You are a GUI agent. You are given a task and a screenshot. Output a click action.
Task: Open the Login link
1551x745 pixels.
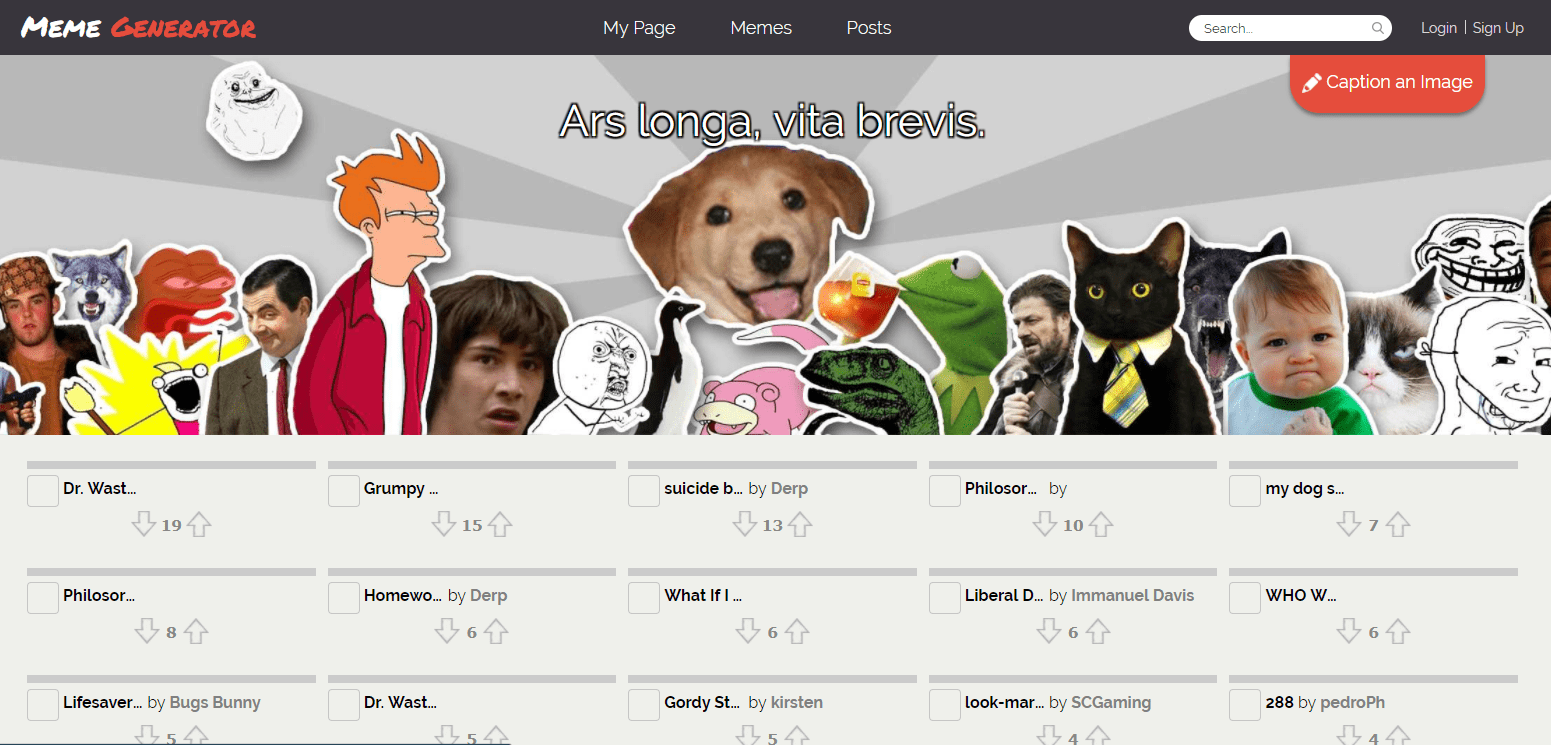click(1439, 28)
